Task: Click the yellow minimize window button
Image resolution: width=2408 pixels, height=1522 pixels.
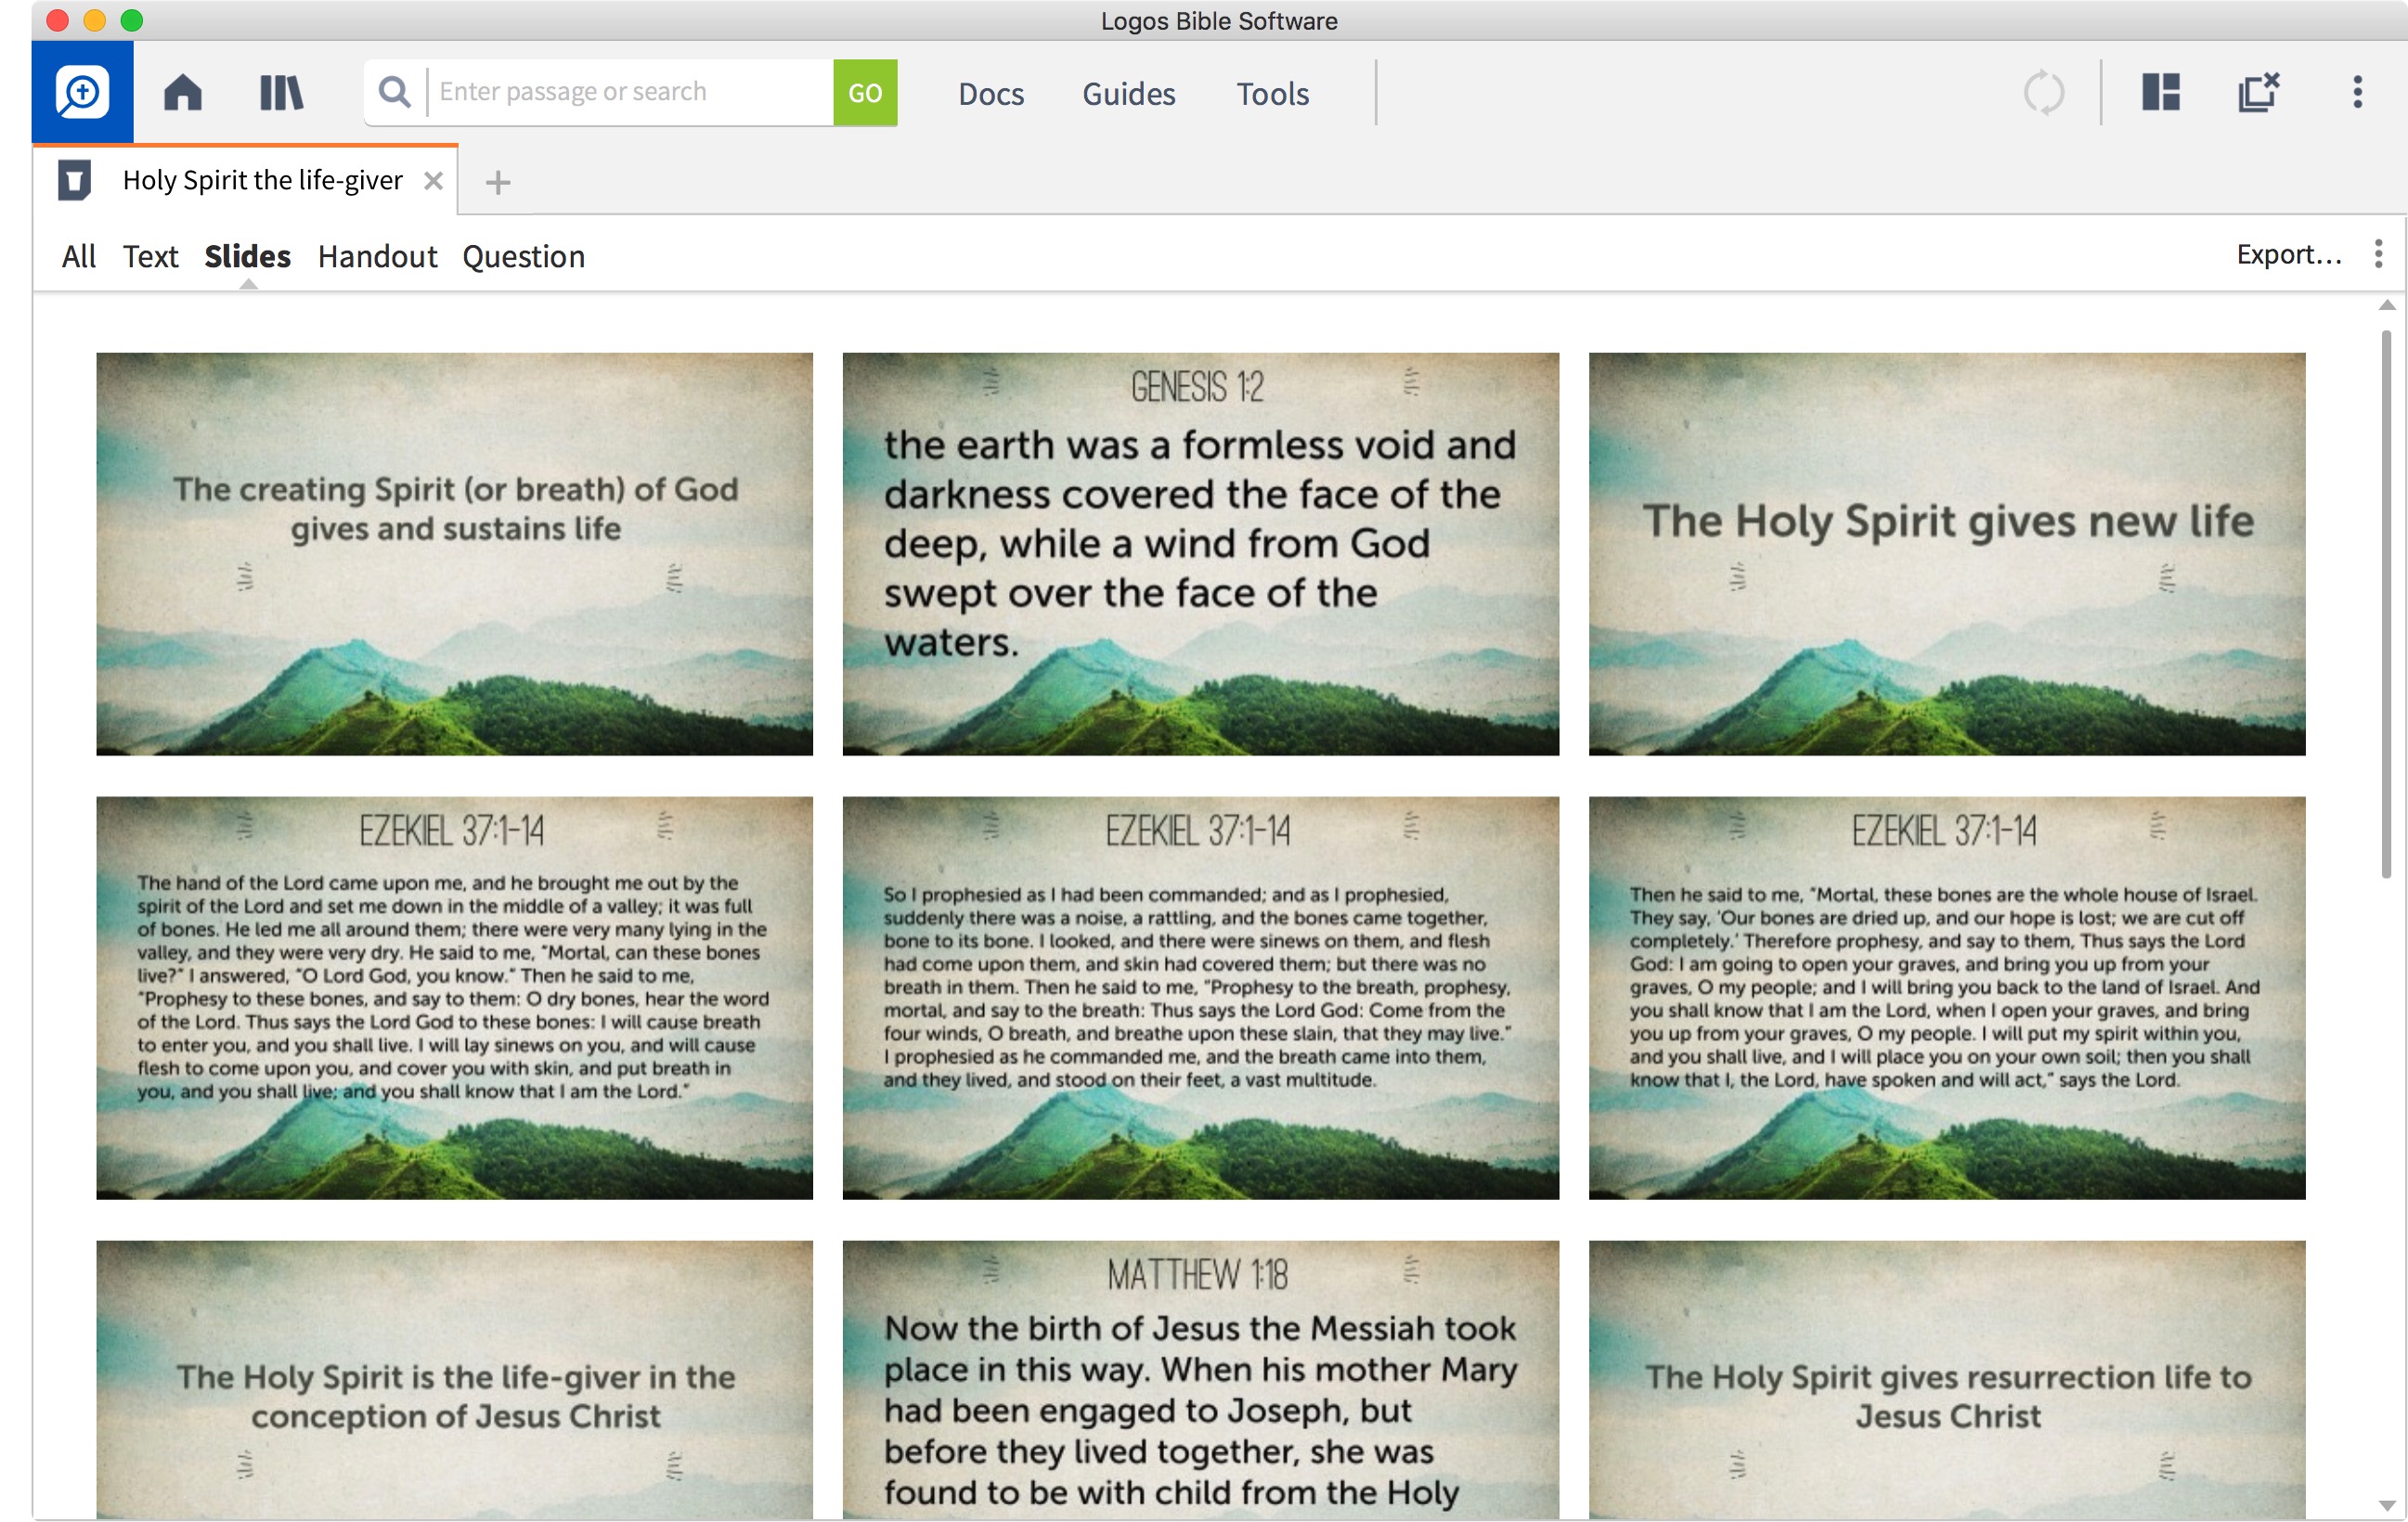Action: pyautogui.click(x=94, y=20)
